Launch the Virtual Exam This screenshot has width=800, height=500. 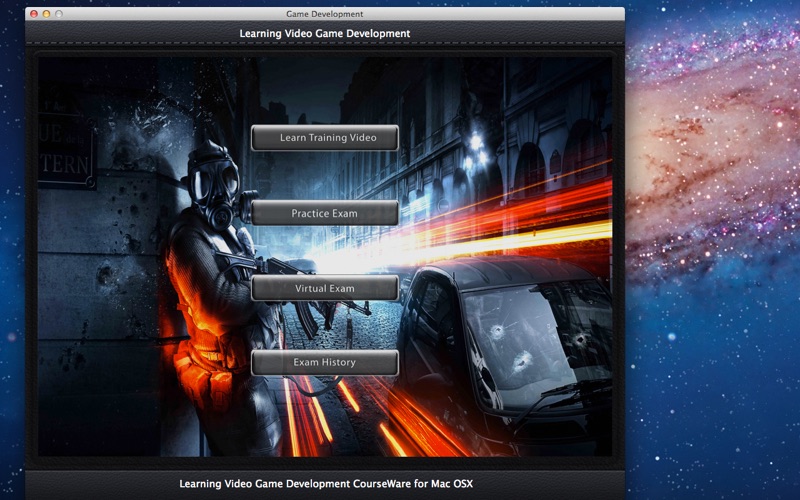324,288
